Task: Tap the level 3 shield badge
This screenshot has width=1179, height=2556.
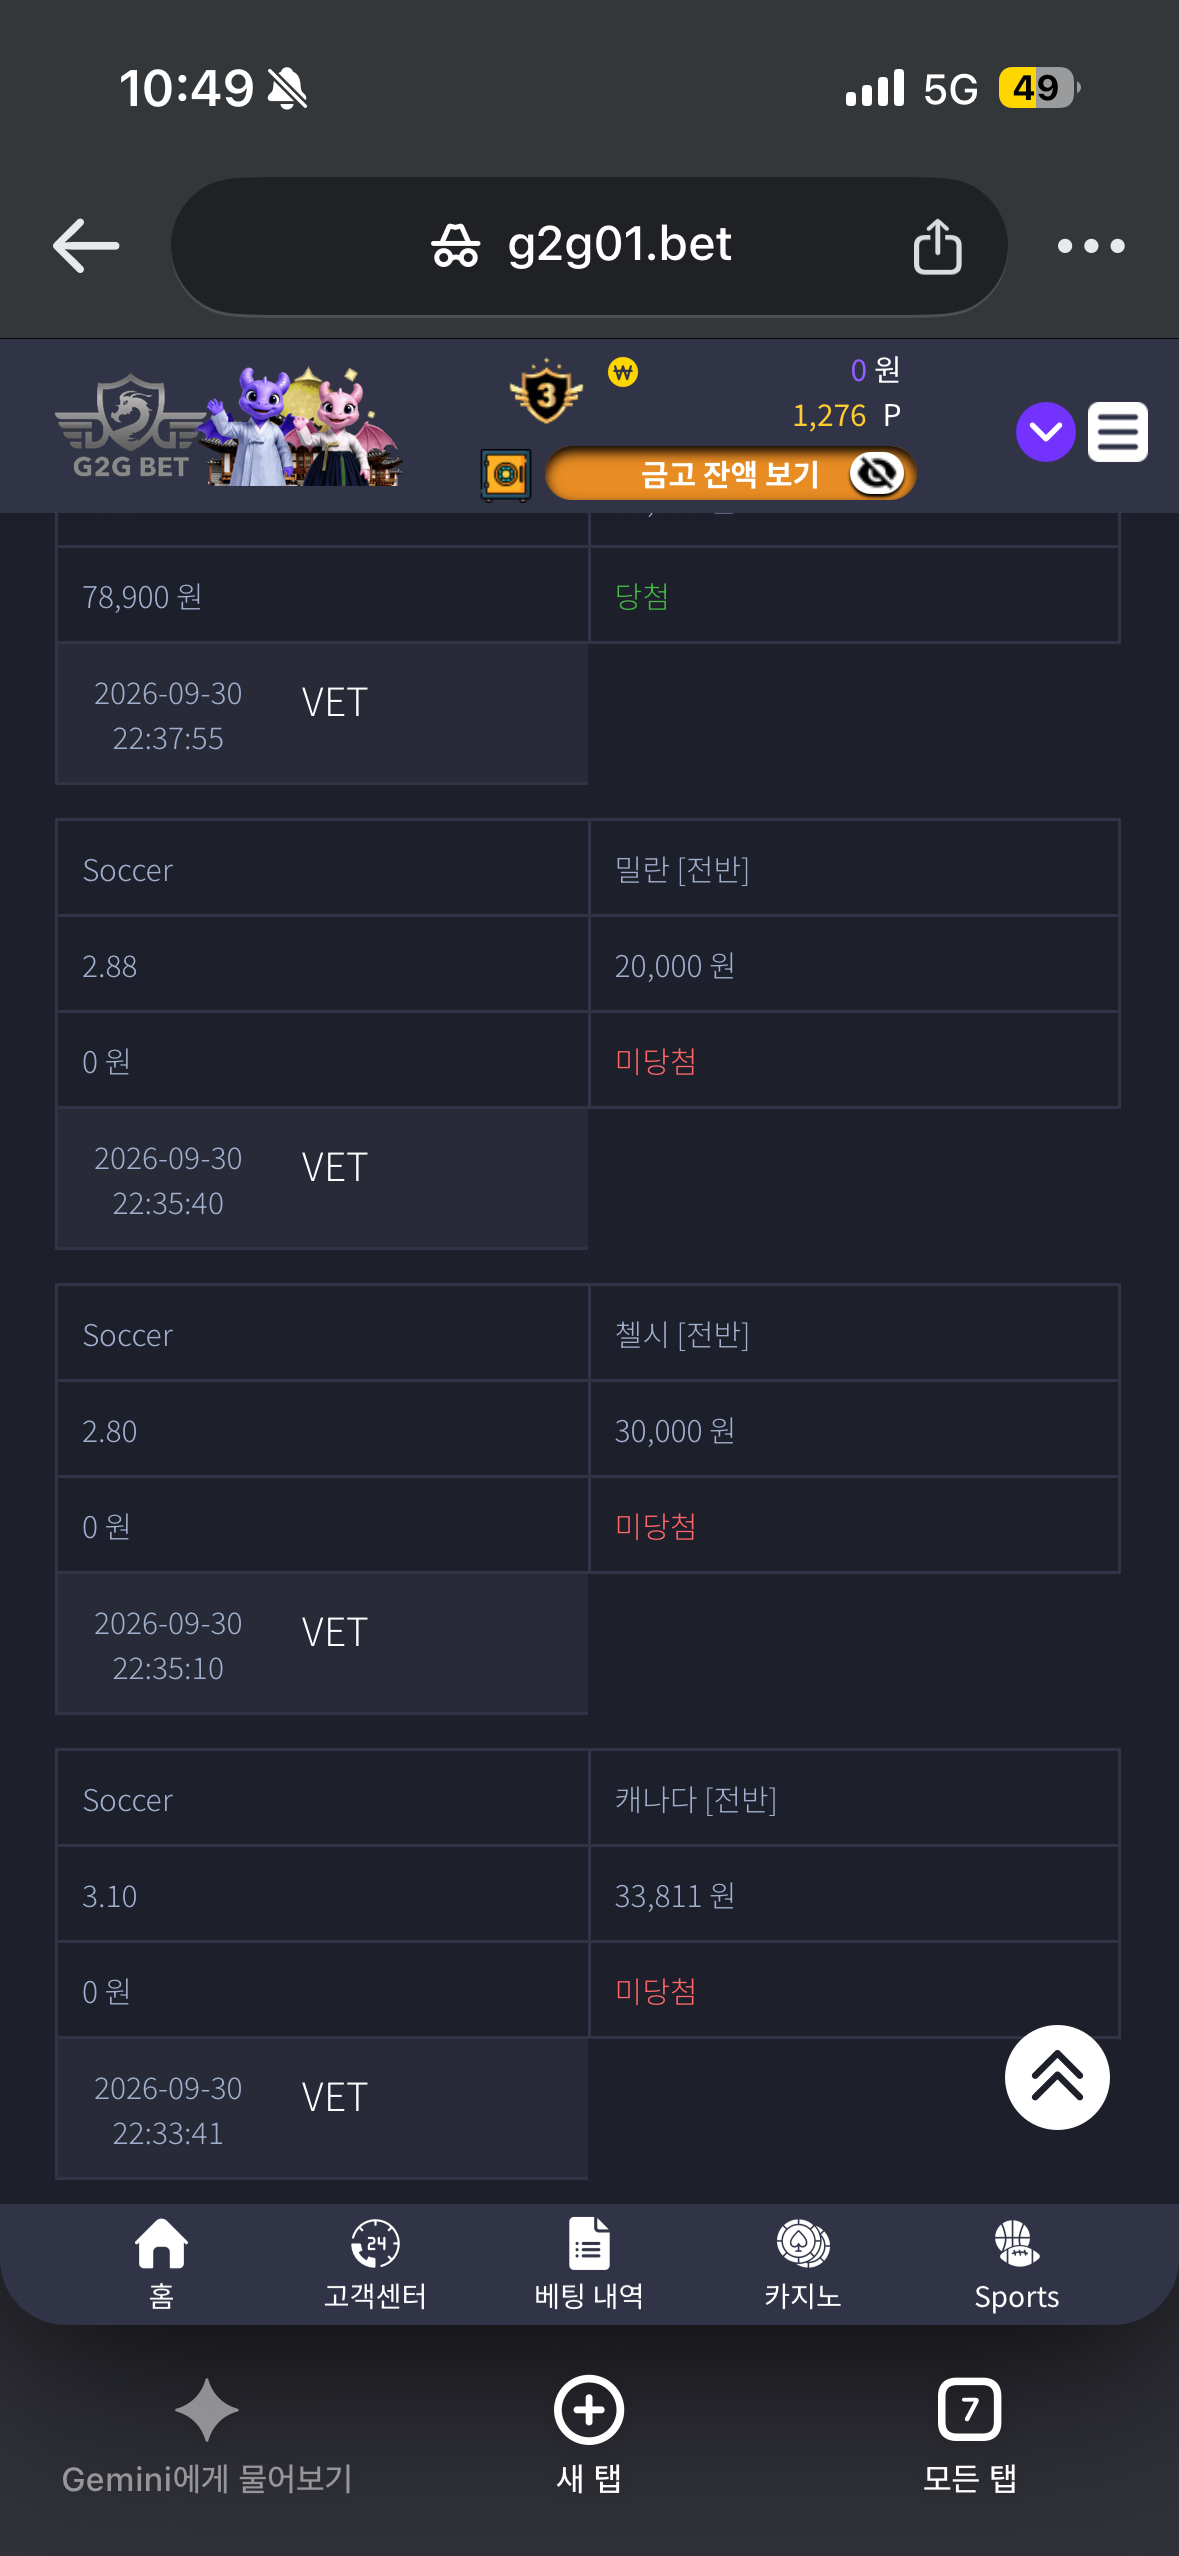Action: click(x=546, y=393)
